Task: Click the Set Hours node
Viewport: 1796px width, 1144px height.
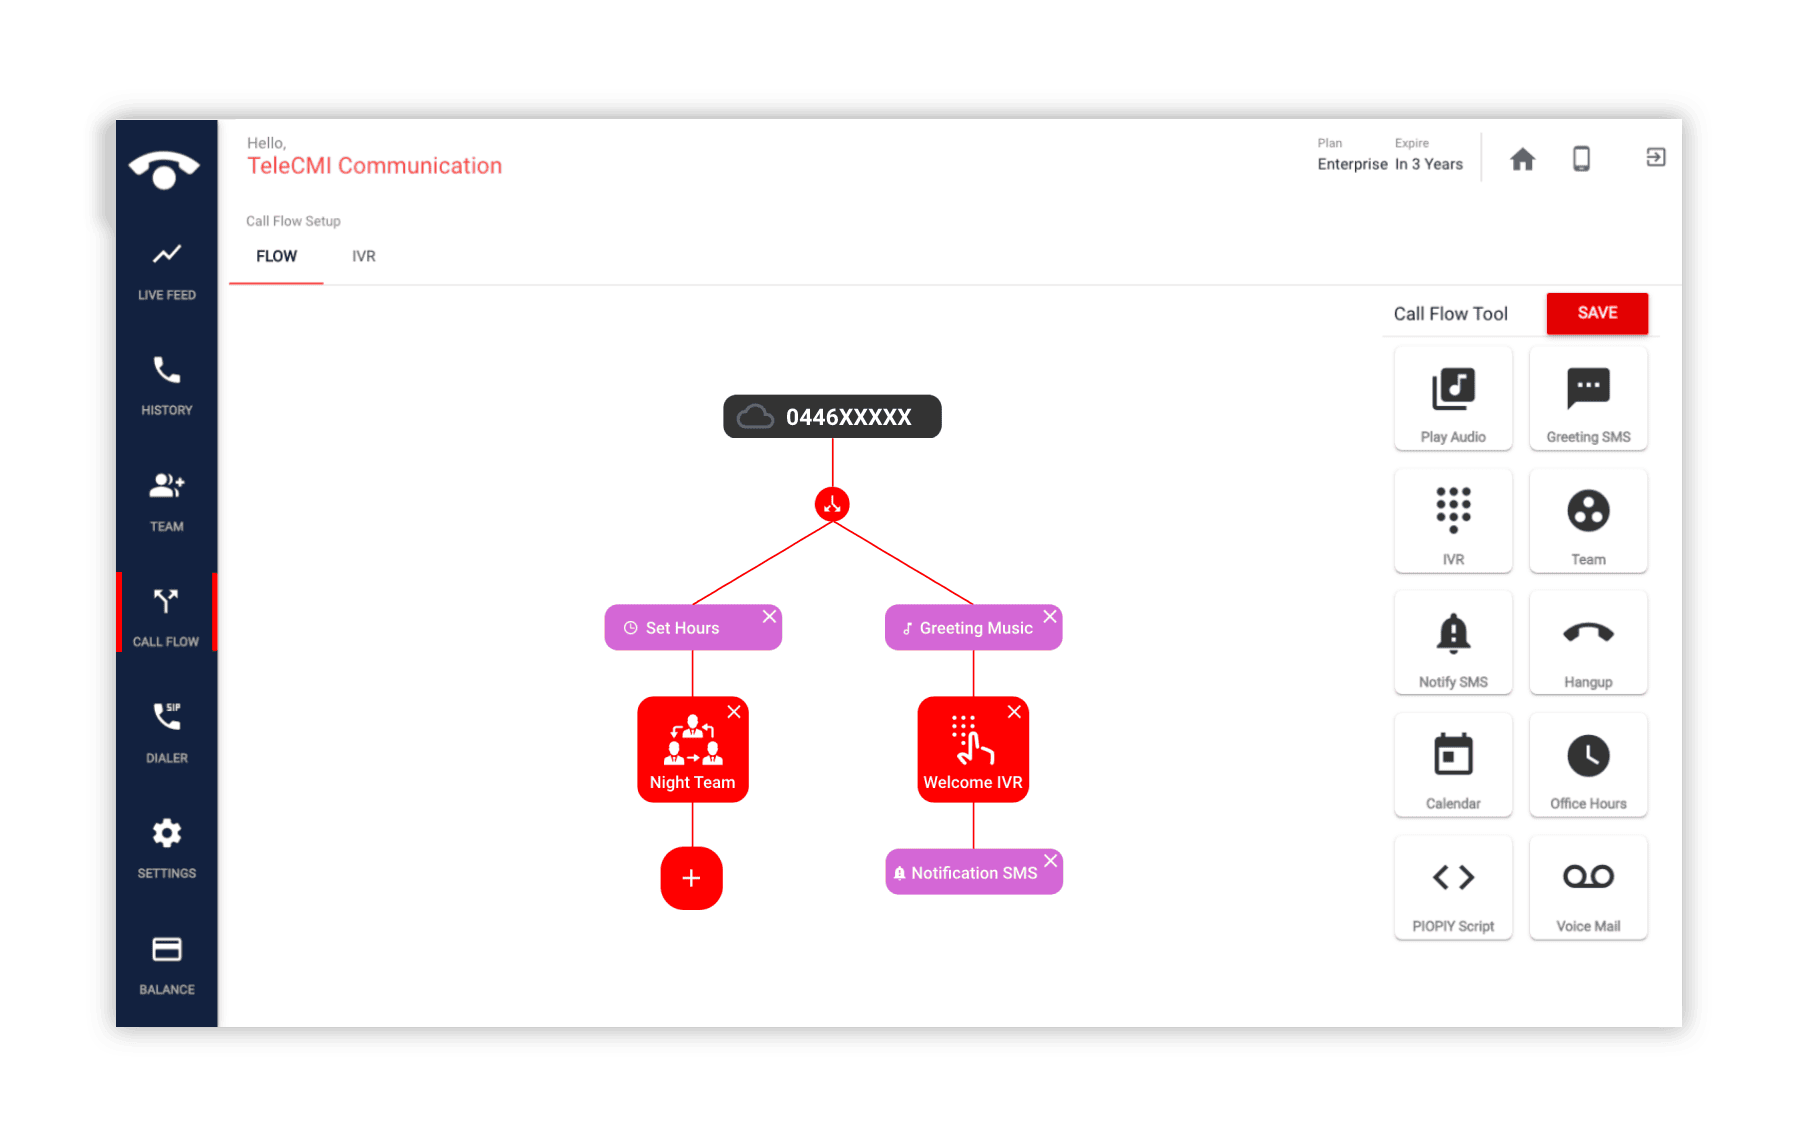Action: pyautogui.click(x=692, y=628)
